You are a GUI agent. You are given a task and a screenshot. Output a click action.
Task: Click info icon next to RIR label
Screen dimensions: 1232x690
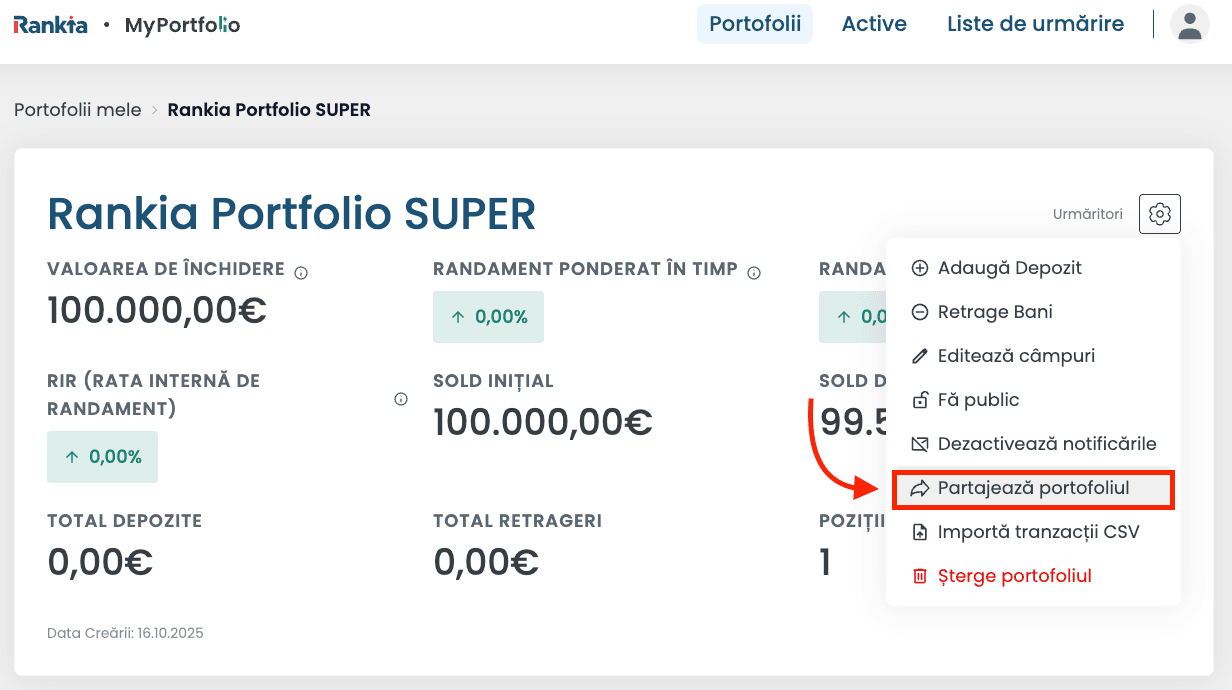401,399
